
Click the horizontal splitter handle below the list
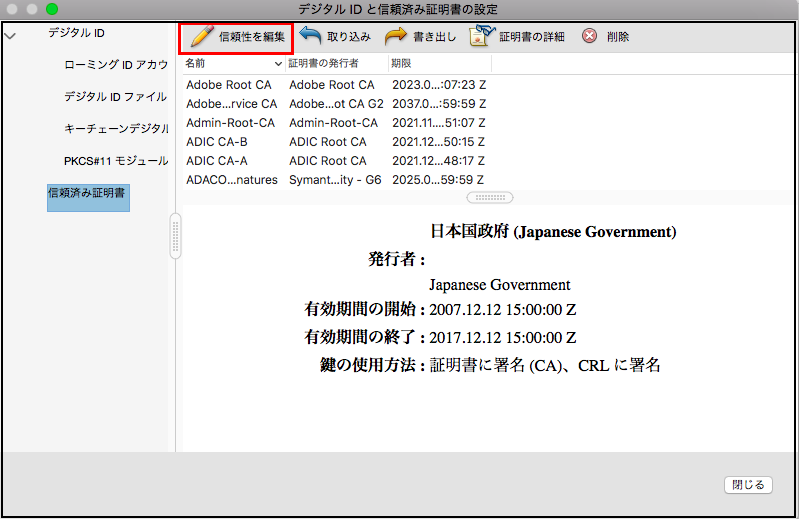(490, 198)
